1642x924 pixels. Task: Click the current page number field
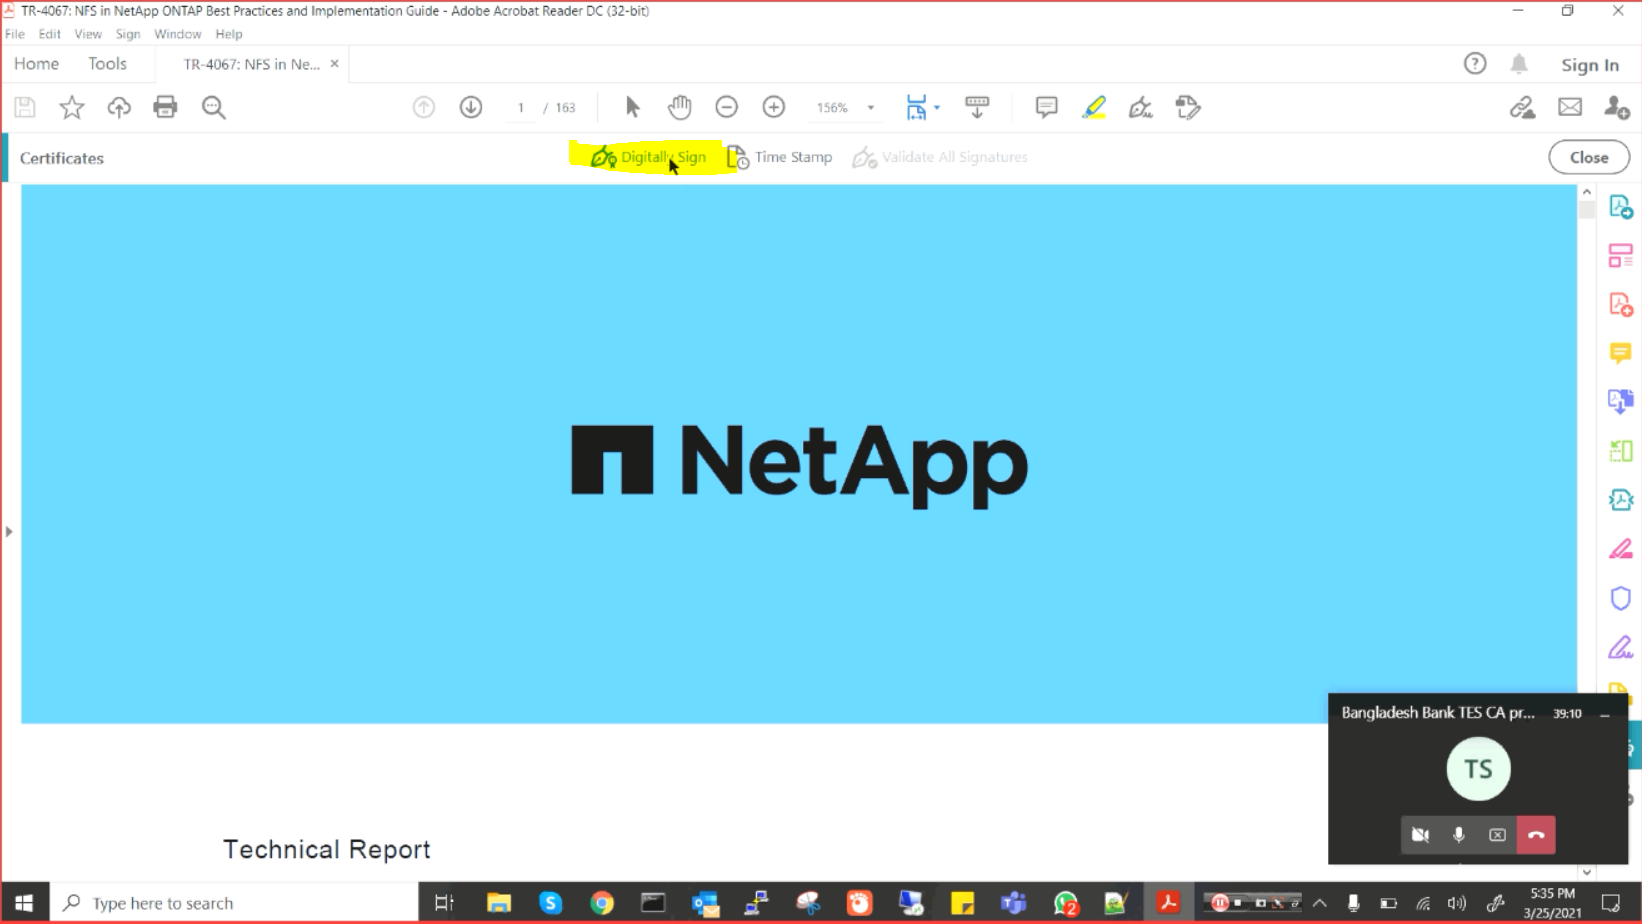point(521,108)
